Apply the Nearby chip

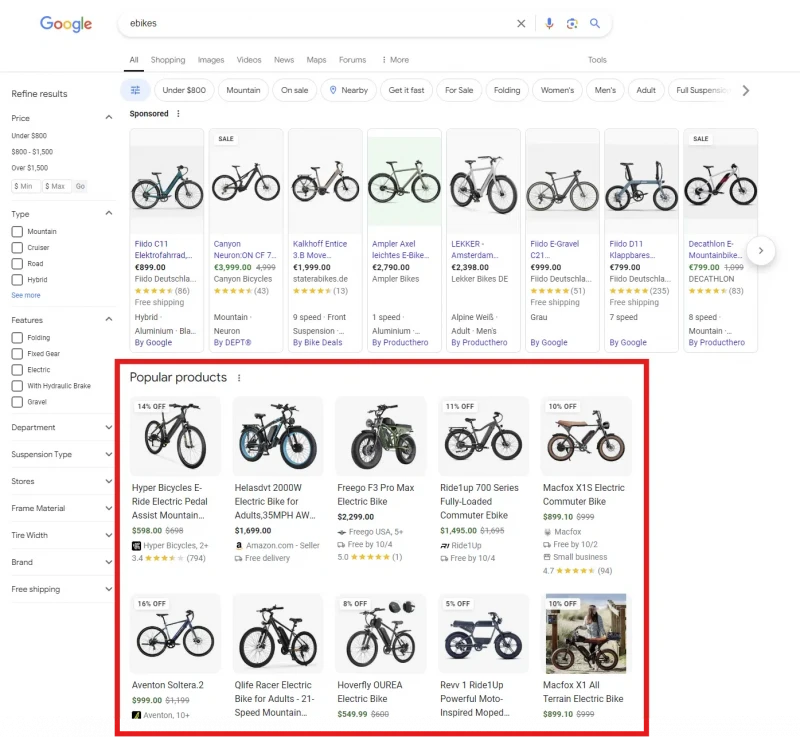click(x=348, y=90)
